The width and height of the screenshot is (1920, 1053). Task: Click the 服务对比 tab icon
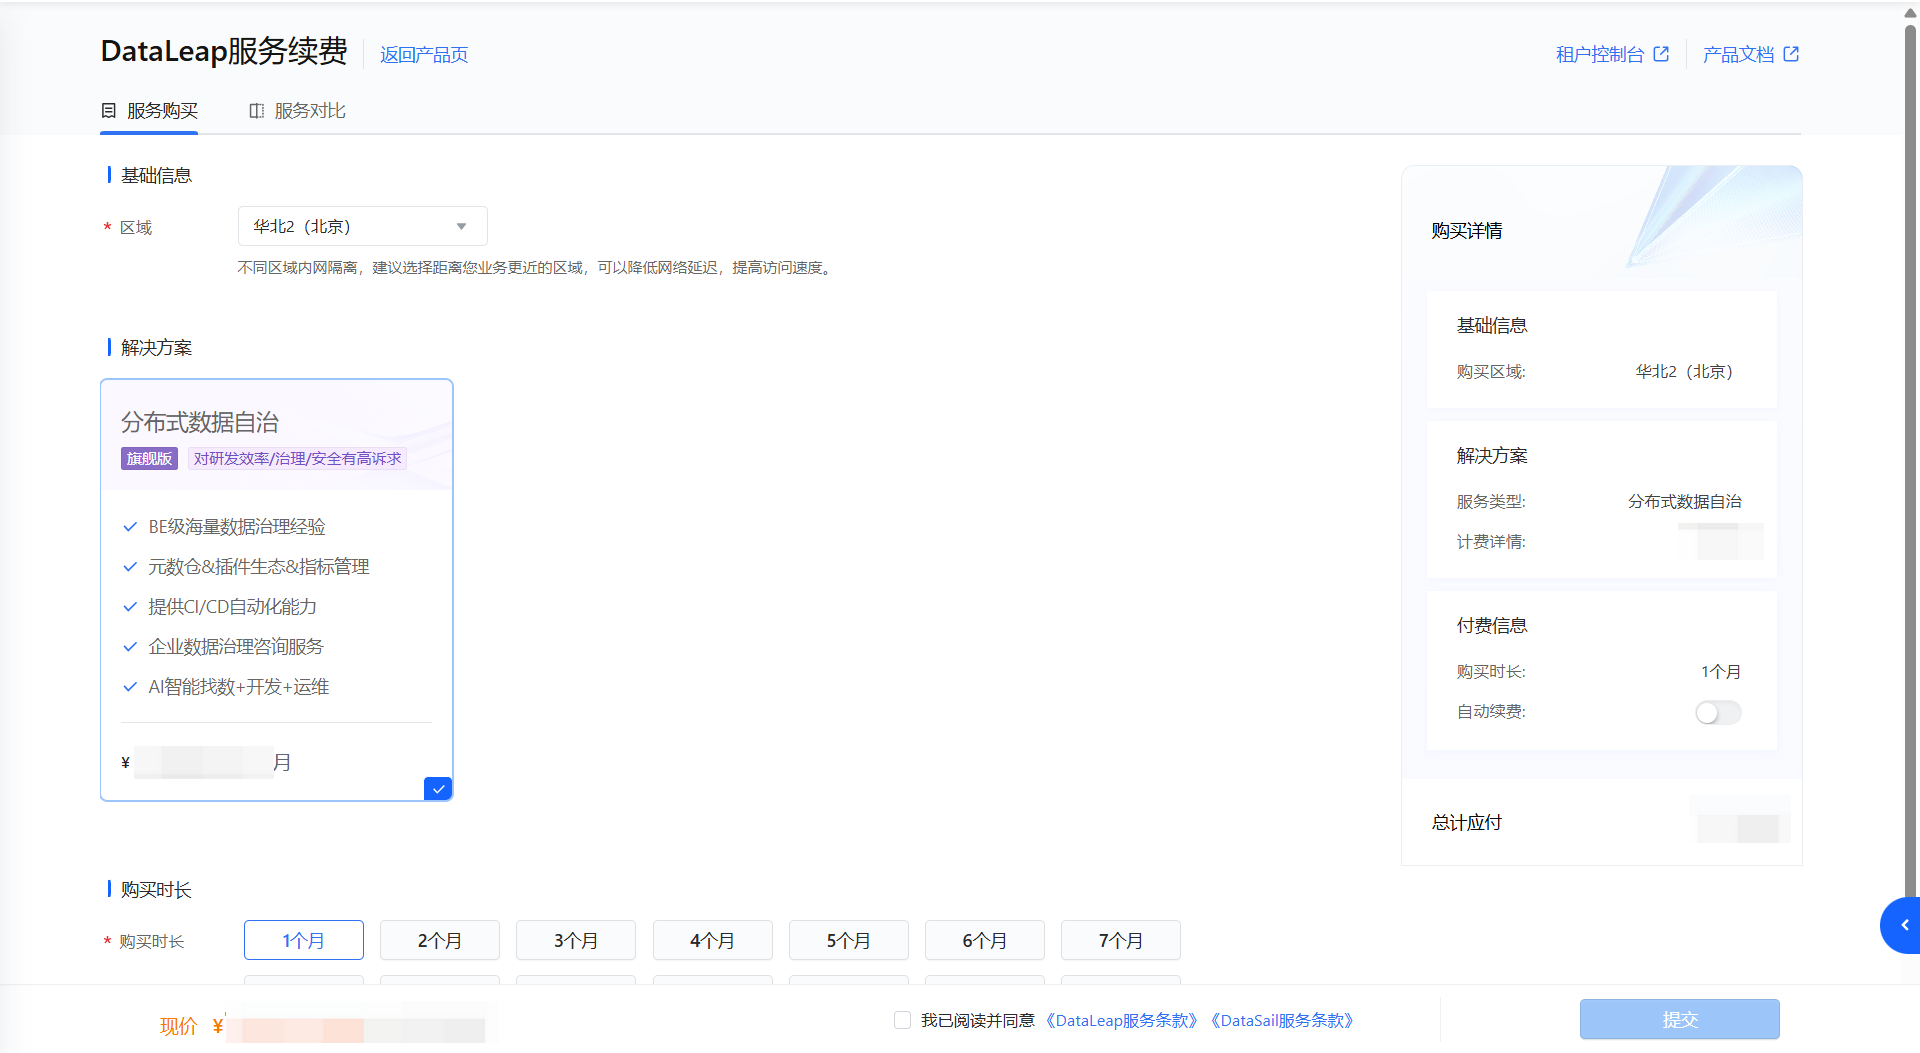(x=257, y=111)
